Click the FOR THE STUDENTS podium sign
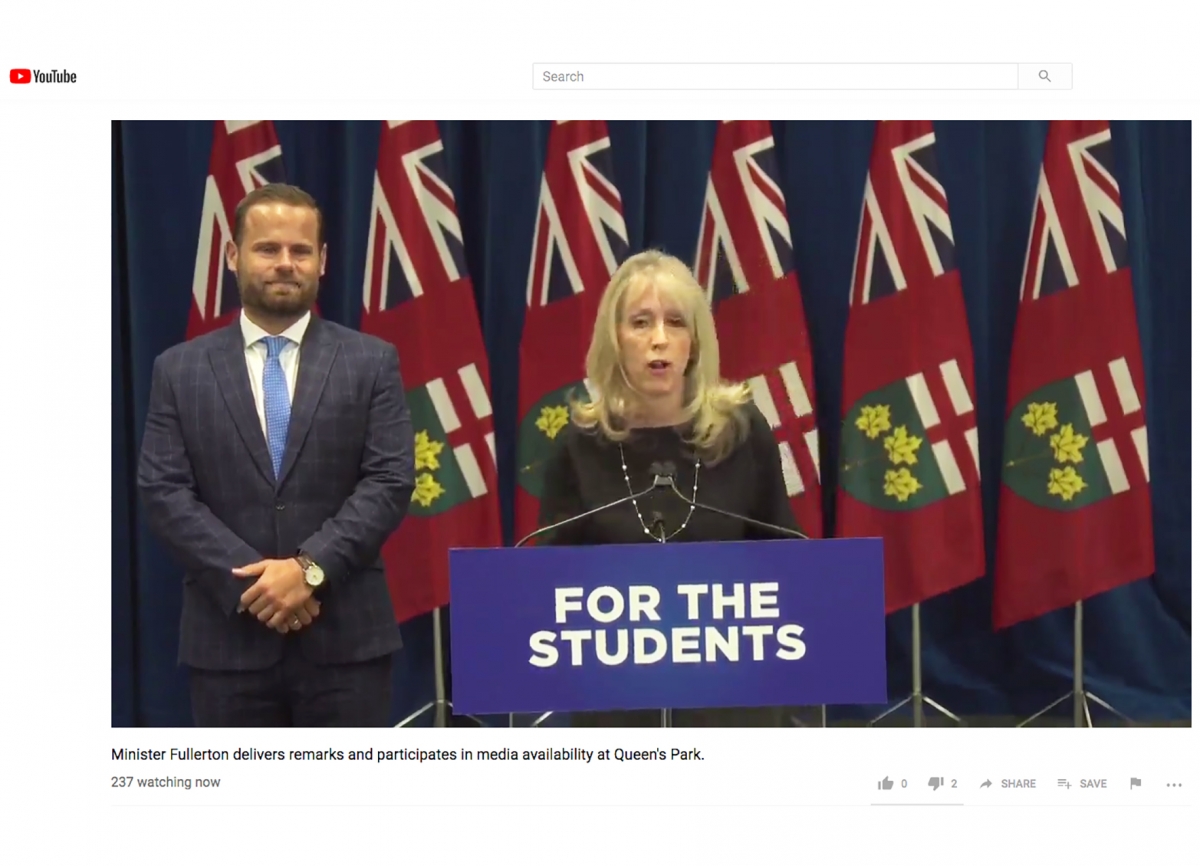 667,626
